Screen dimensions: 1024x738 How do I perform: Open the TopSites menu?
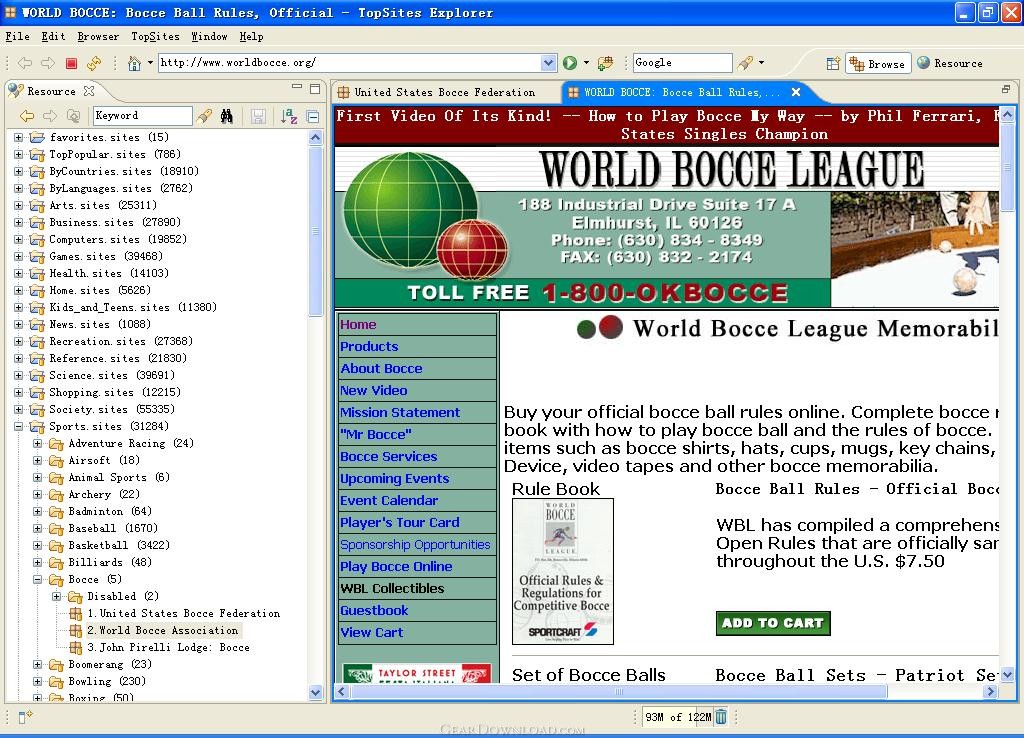(x=155, y=37)
